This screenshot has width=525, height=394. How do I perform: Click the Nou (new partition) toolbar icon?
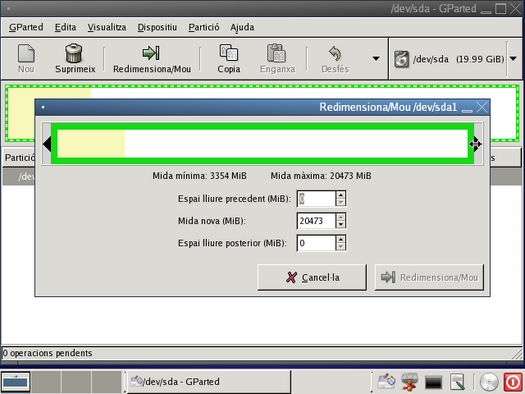point(26,54)
